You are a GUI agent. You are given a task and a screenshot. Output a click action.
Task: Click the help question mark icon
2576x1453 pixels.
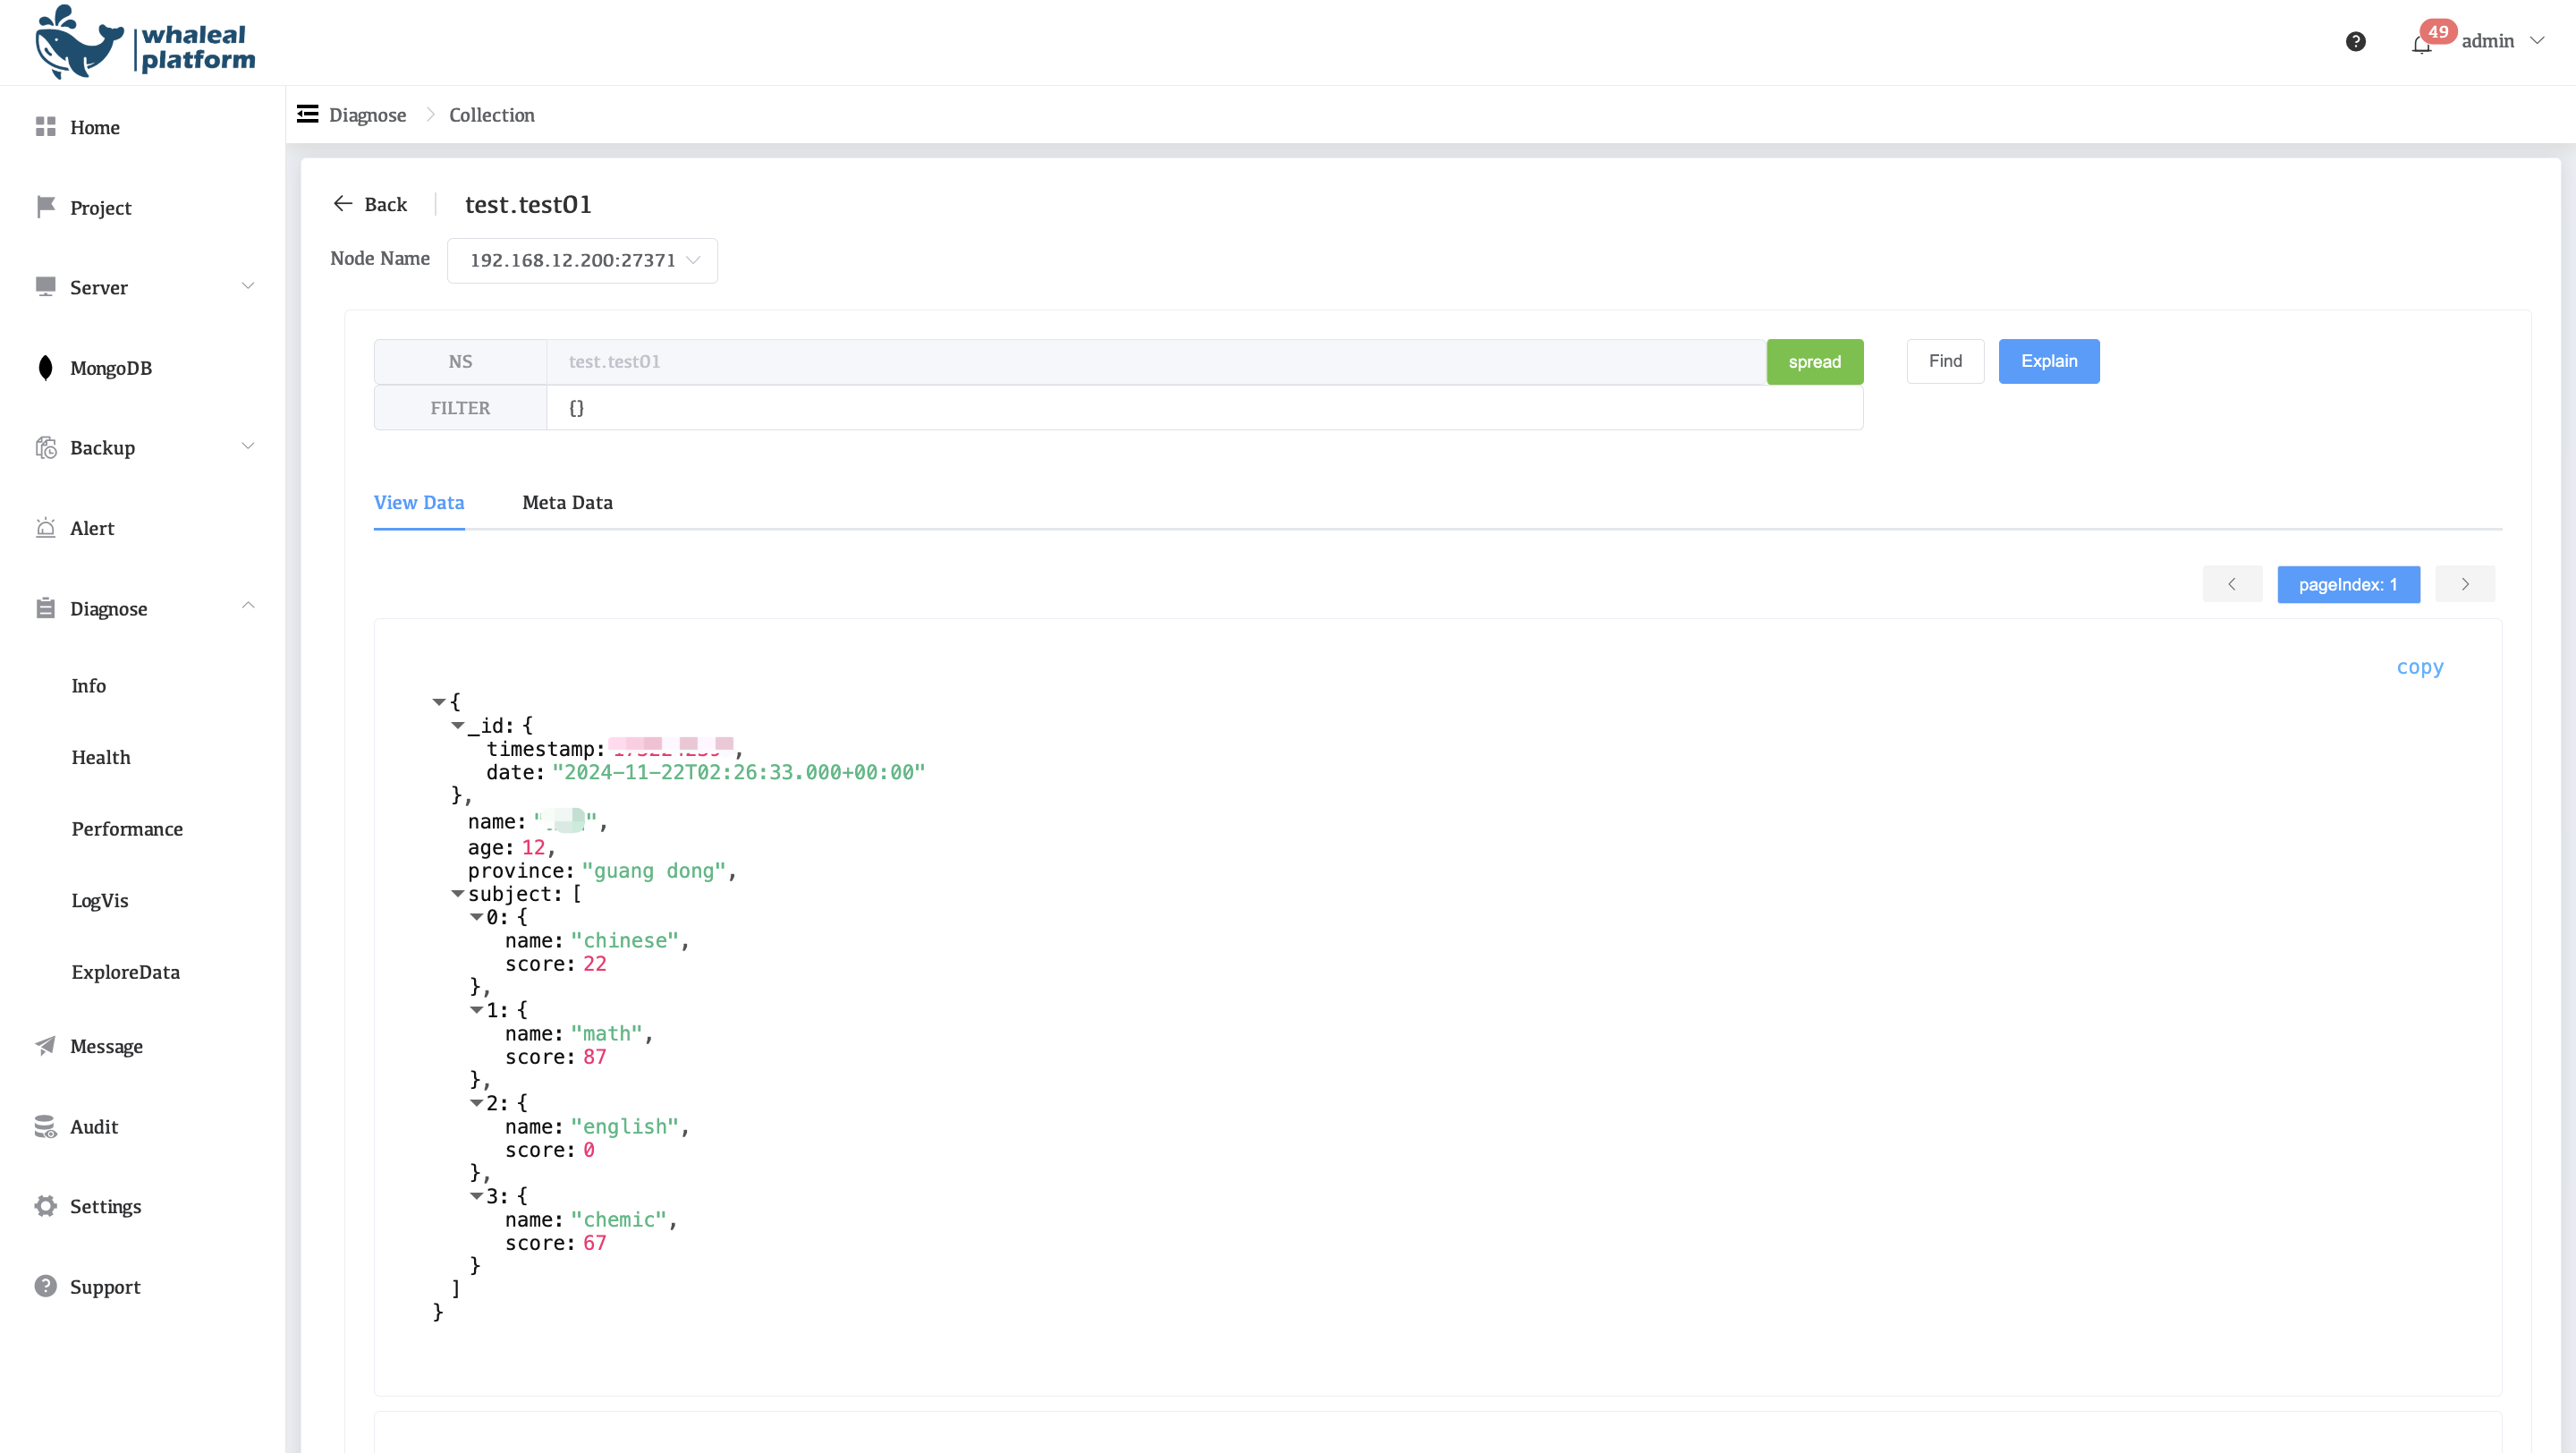[2355, 41]
